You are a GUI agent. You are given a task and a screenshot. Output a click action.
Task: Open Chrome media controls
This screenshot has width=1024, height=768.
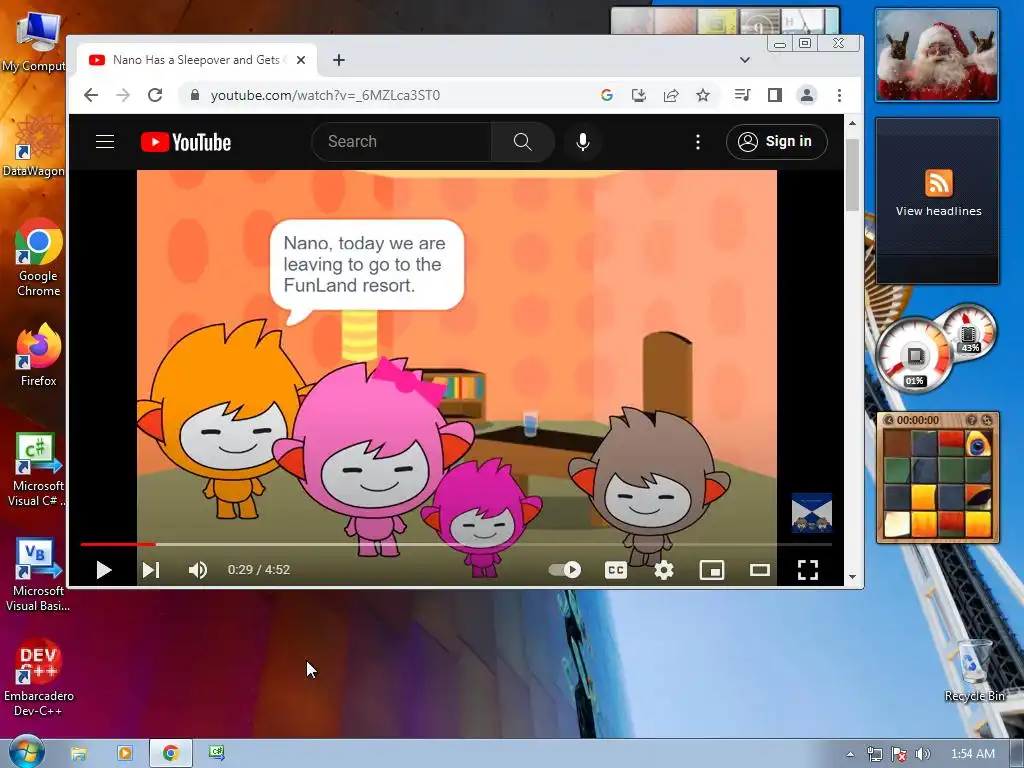pyautogui.click(x=742, y=95)
